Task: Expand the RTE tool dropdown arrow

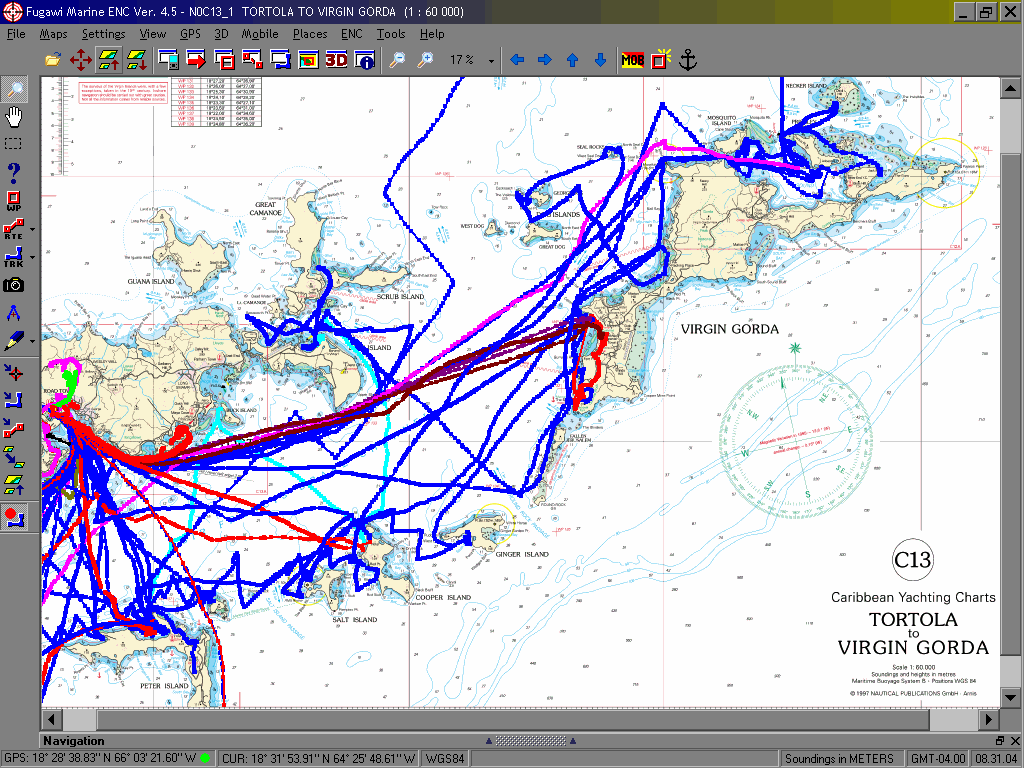Action: 32,229
